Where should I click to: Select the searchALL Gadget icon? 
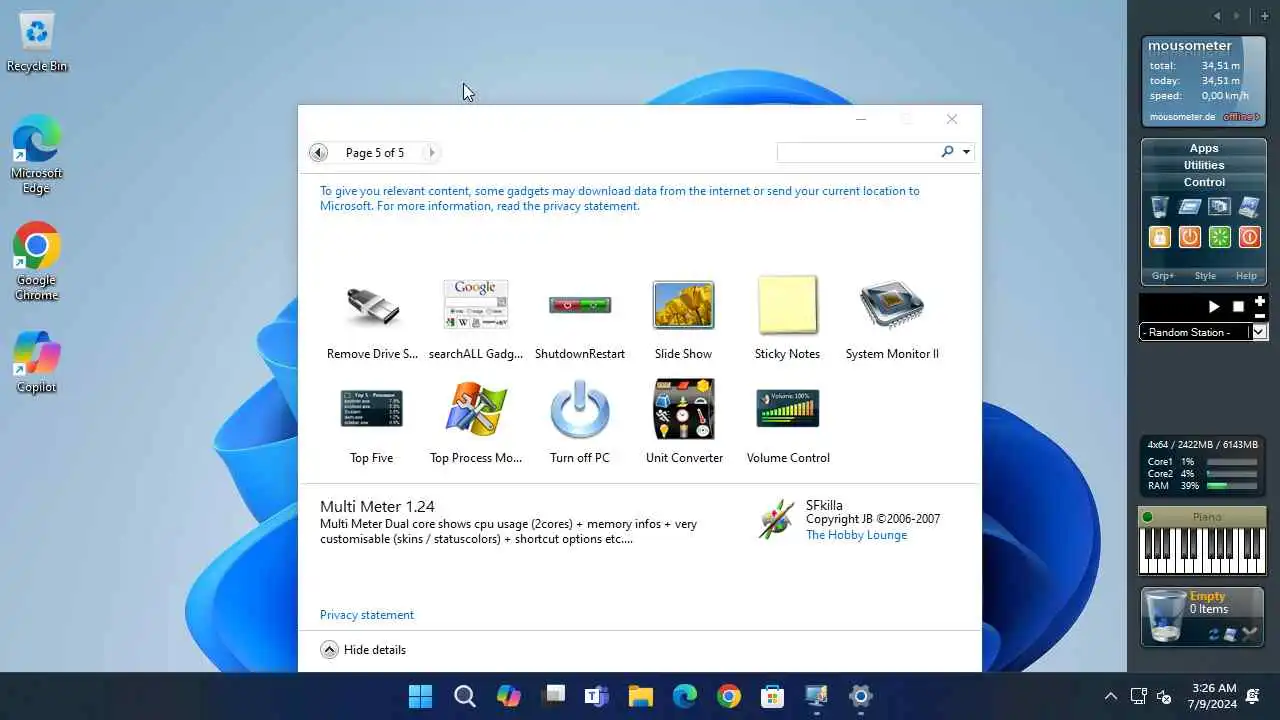point(476,305)
